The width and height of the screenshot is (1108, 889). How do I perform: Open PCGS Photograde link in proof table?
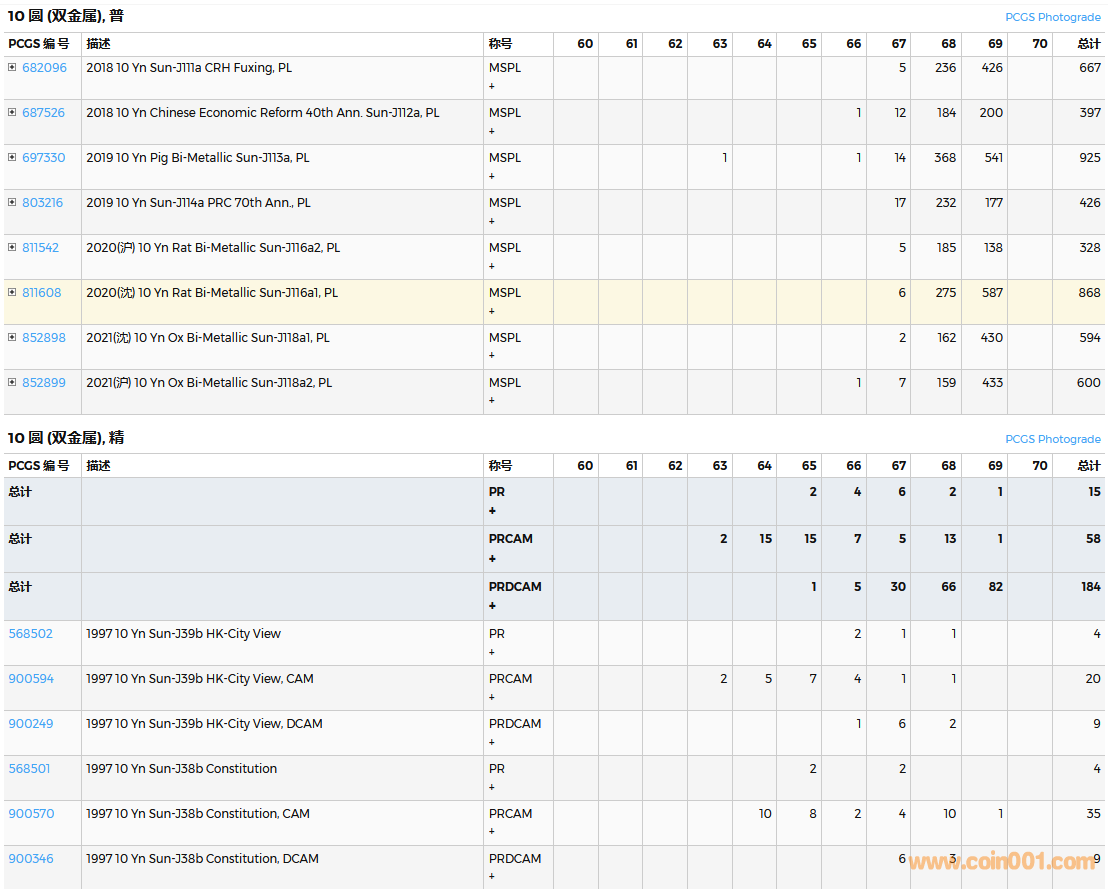[1052, 440]
